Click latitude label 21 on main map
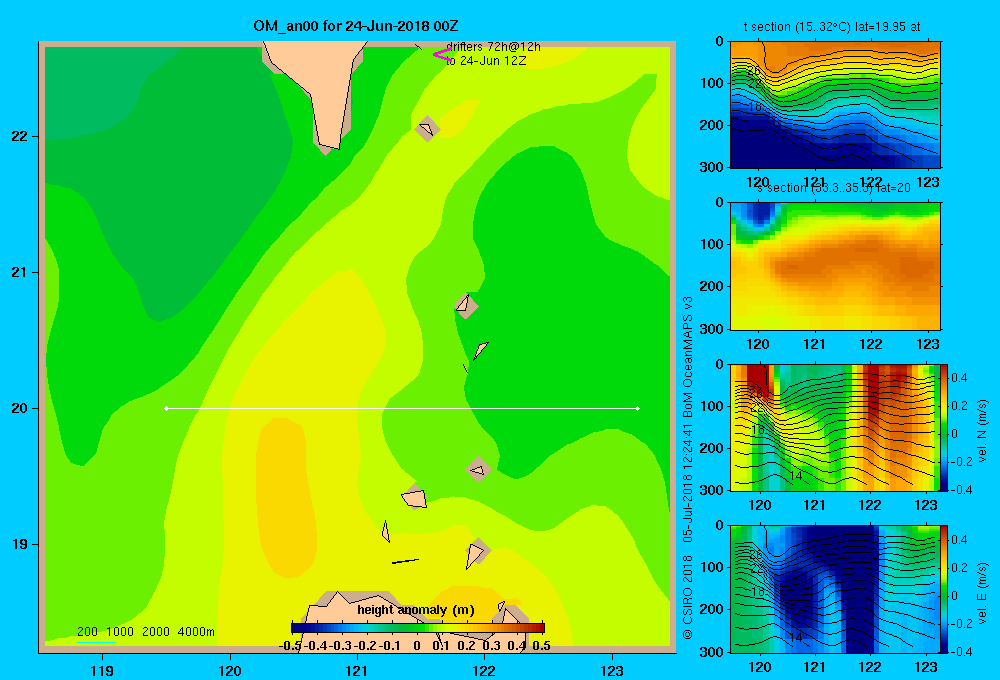 click(20, 272)
